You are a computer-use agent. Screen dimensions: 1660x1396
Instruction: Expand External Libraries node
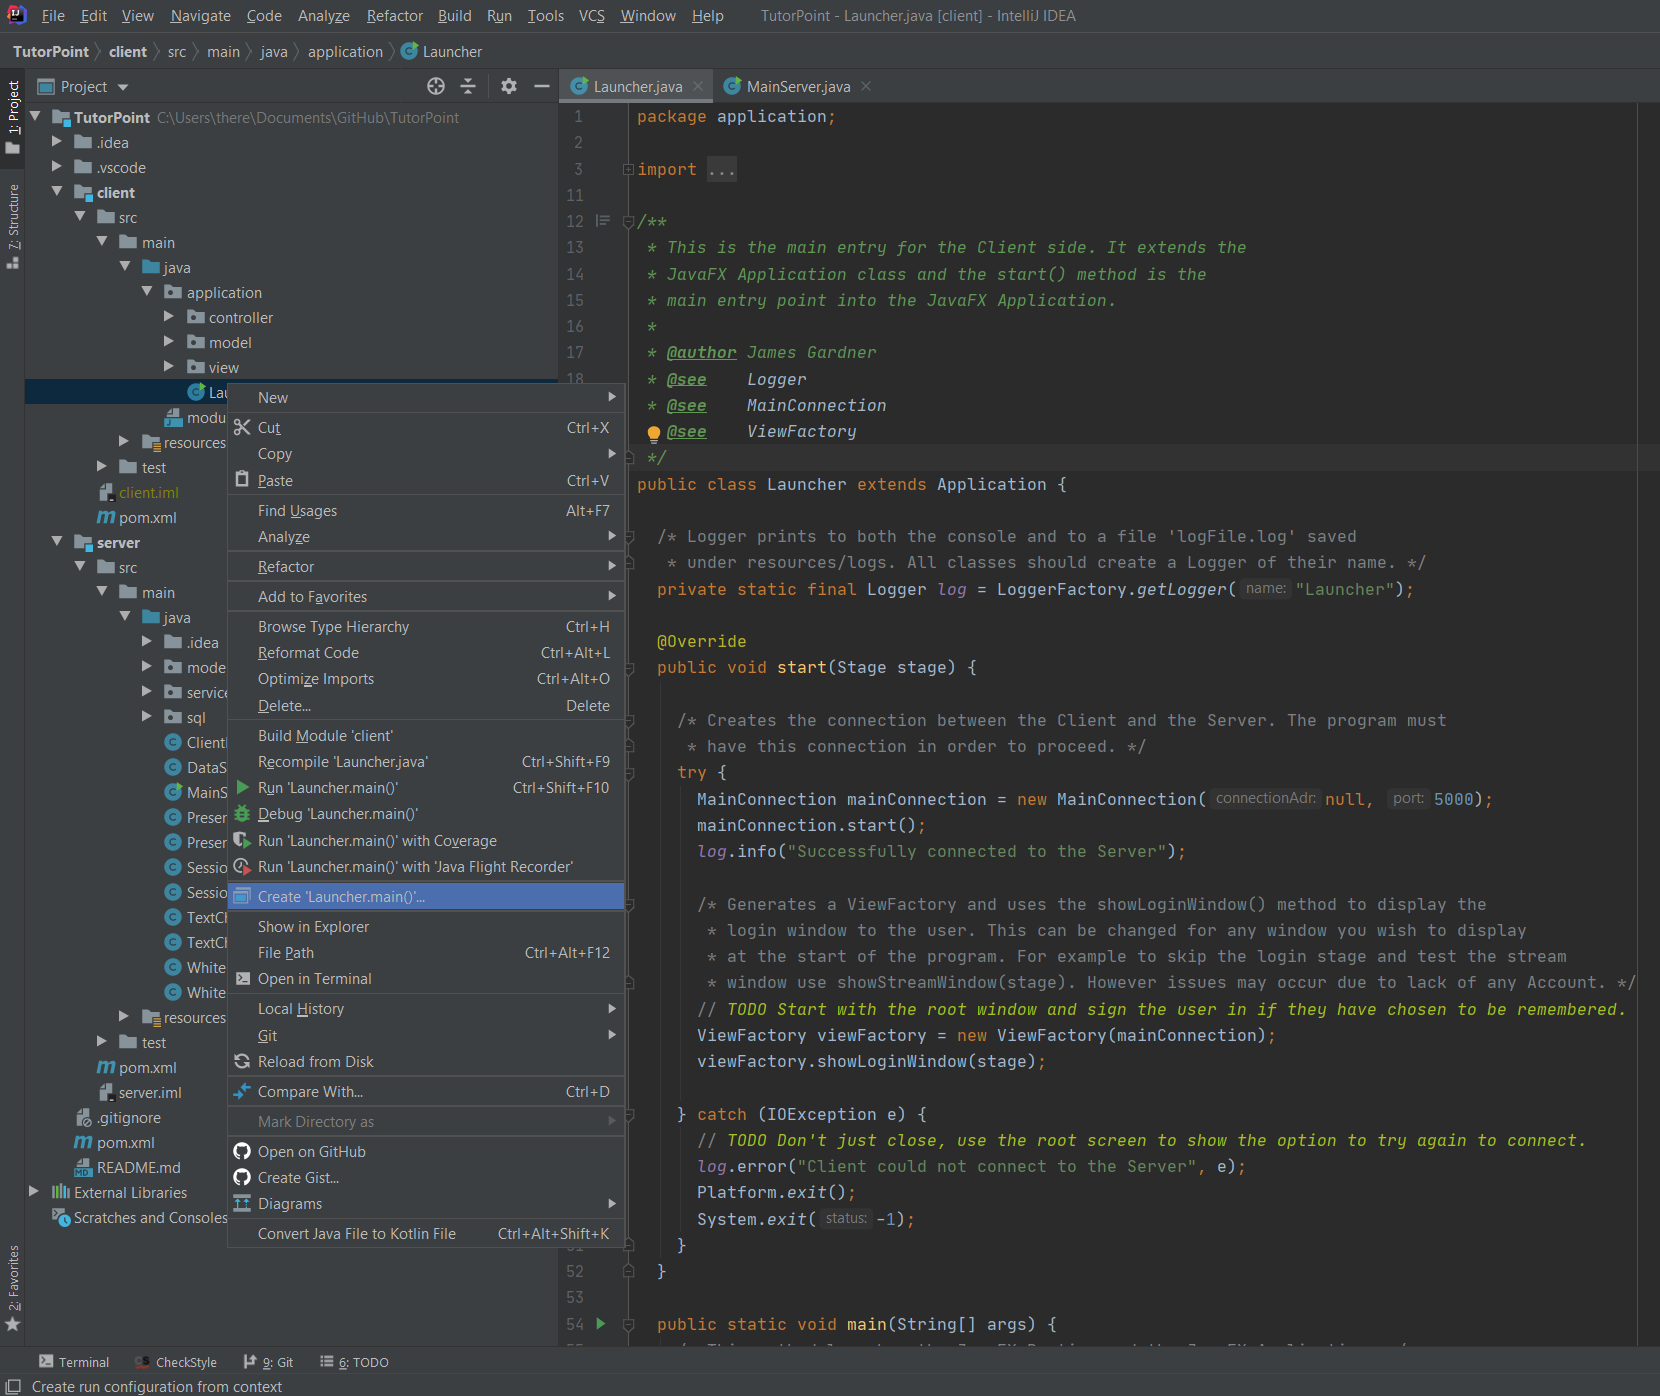[x=34, y=1191]
